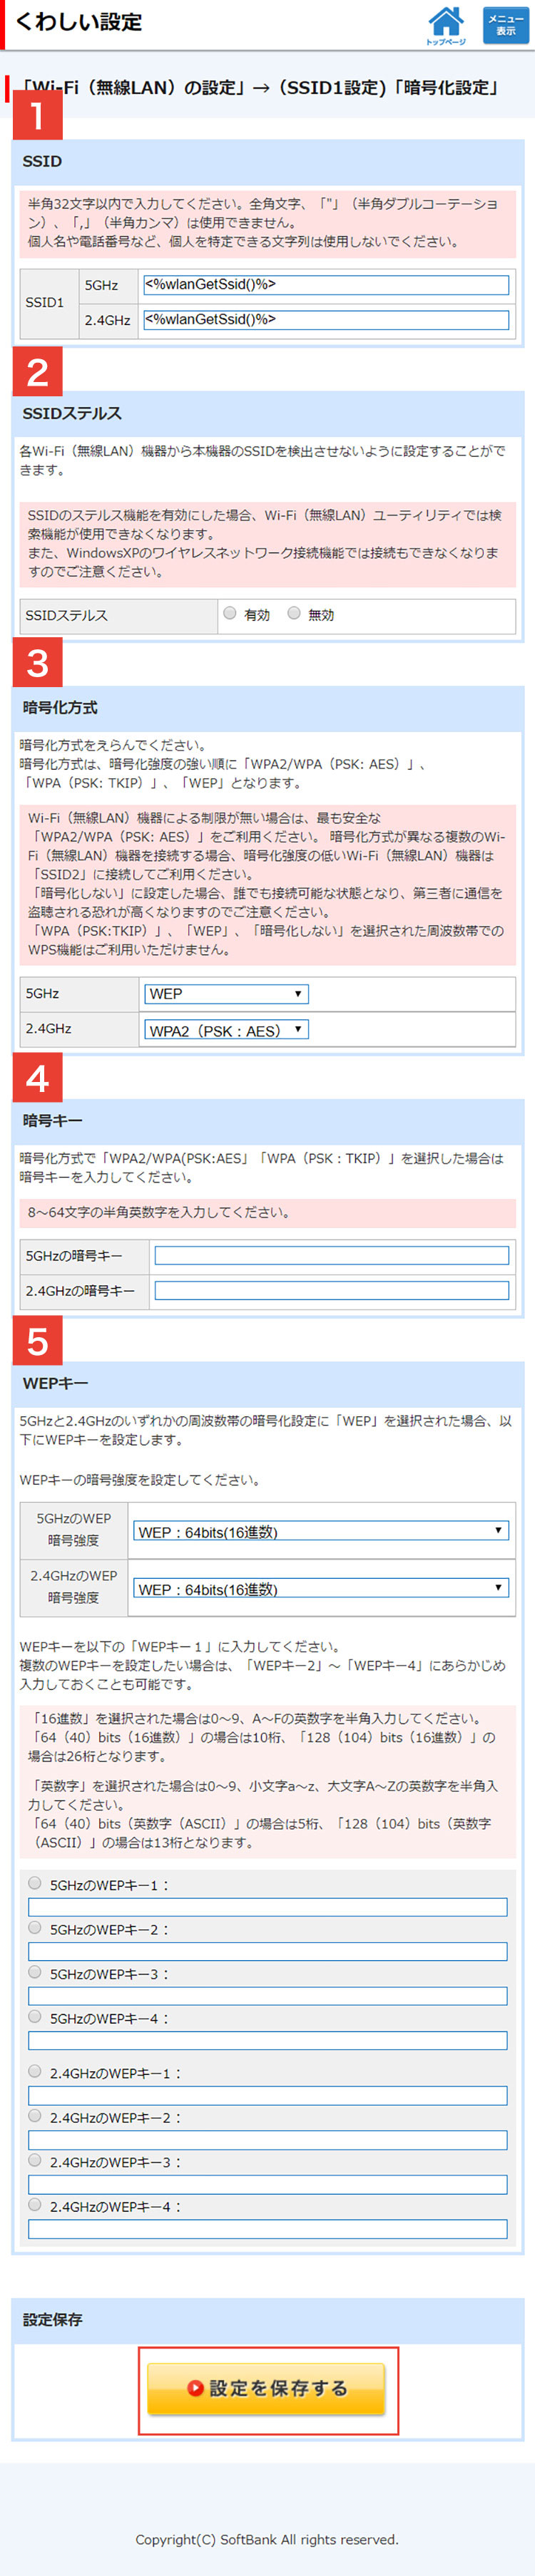Select 無効 for SSID stealth
535x2576 pixels.
294,613
